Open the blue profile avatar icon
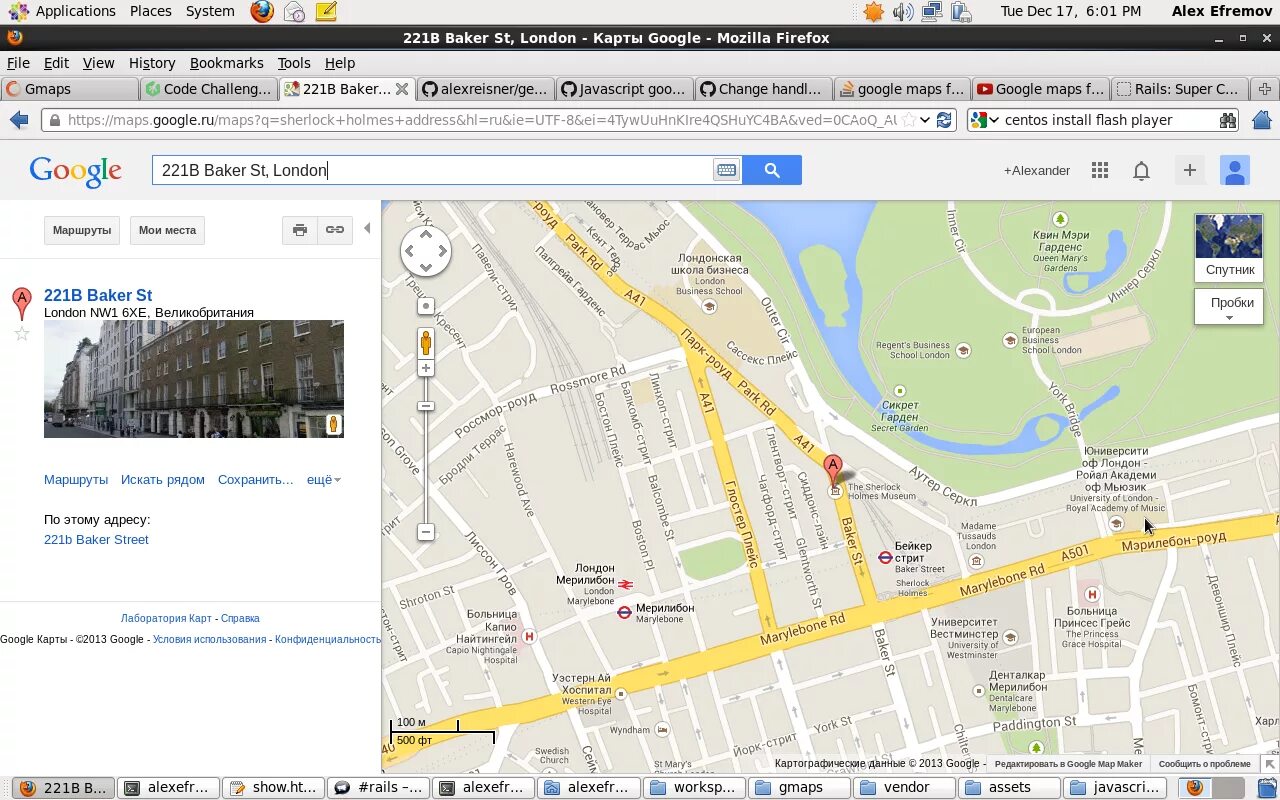Image resolution: width=1280 pixels, height=800 pixels. point(1235,170)
